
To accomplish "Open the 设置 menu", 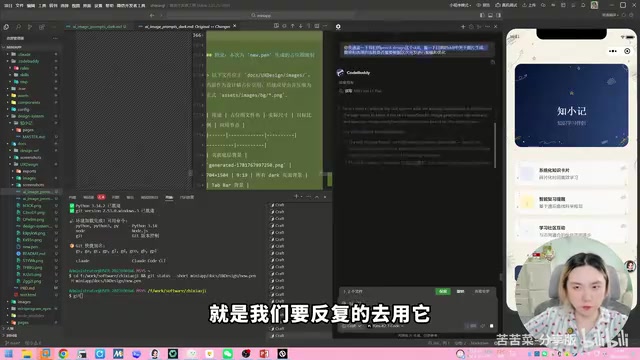I will click(98, 5).
